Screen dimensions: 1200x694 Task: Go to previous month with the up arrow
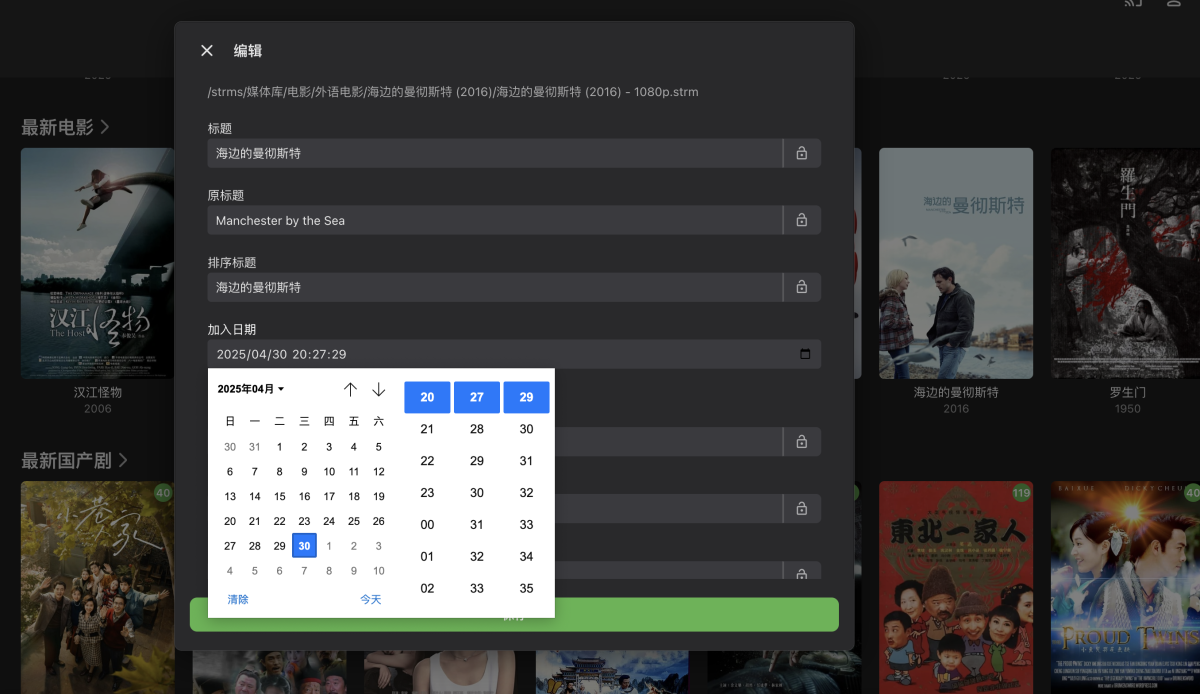point(350,389)
